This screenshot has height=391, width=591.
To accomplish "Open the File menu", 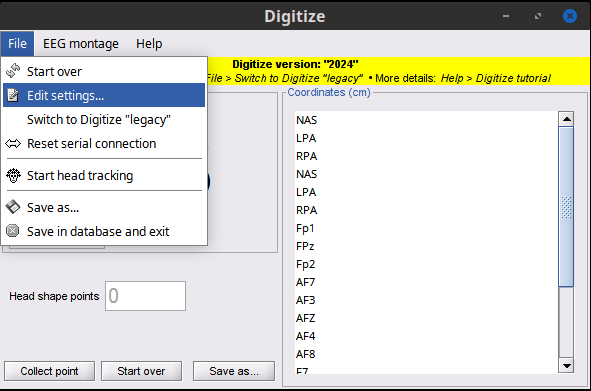I will [17, 44].
